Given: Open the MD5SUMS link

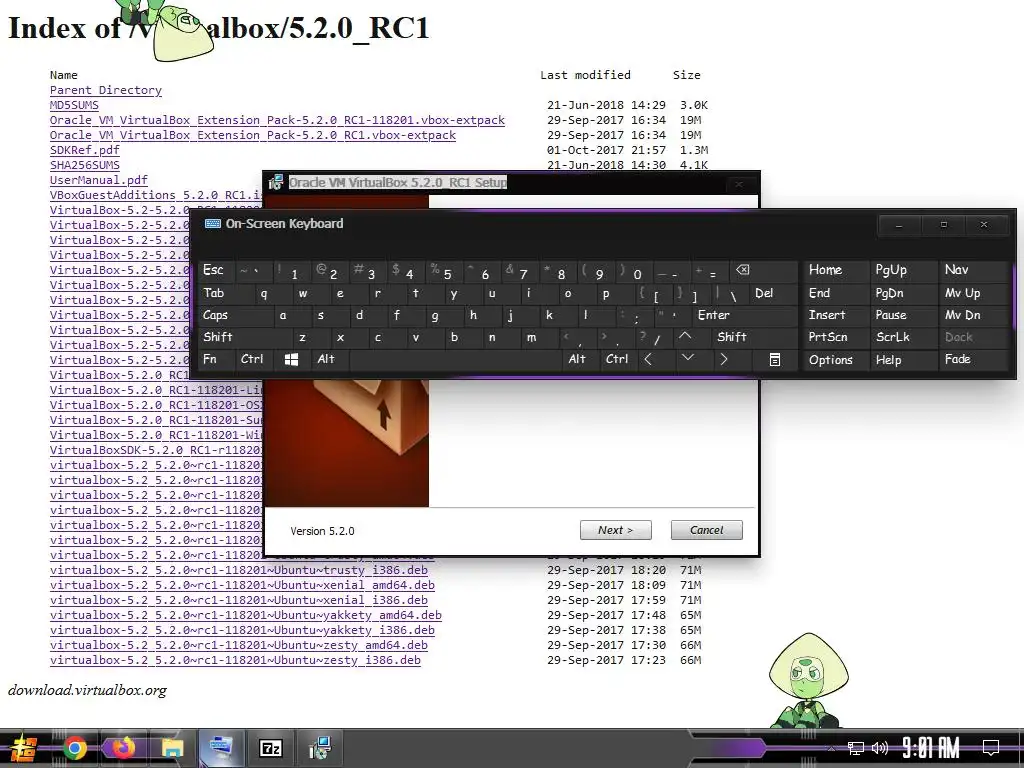Looking at the screenshot, I should (x=74, y=105).
